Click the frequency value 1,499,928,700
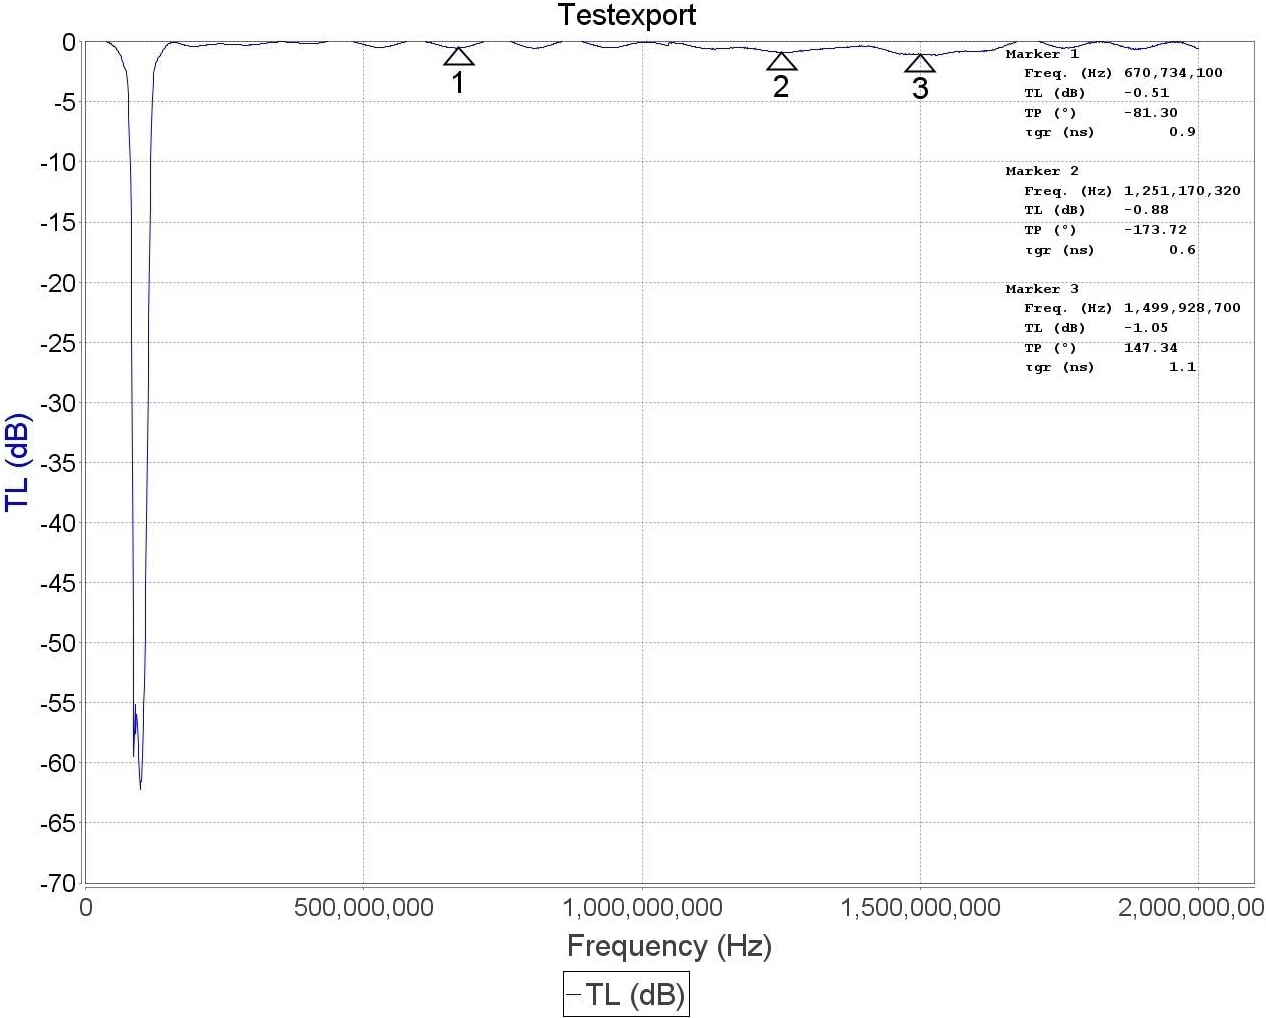 1182,308
